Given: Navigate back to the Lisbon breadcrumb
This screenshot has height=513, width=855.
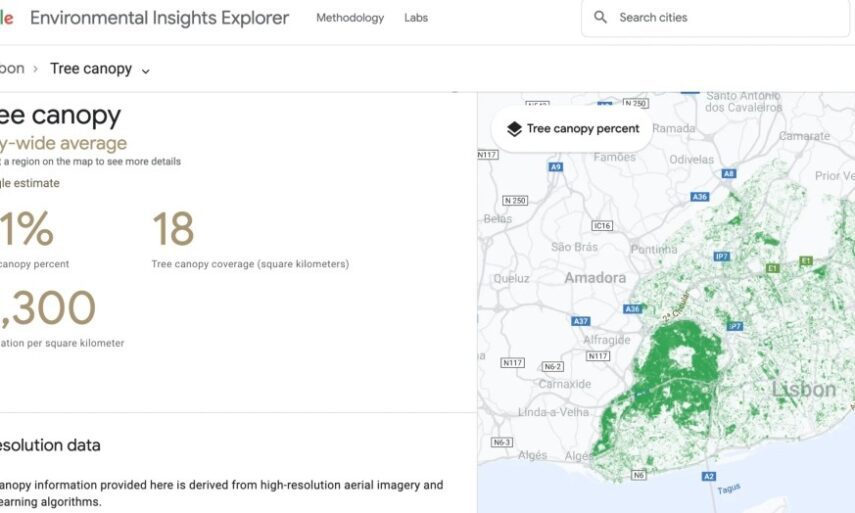Looking at the screenshot, I should (12, 69).
